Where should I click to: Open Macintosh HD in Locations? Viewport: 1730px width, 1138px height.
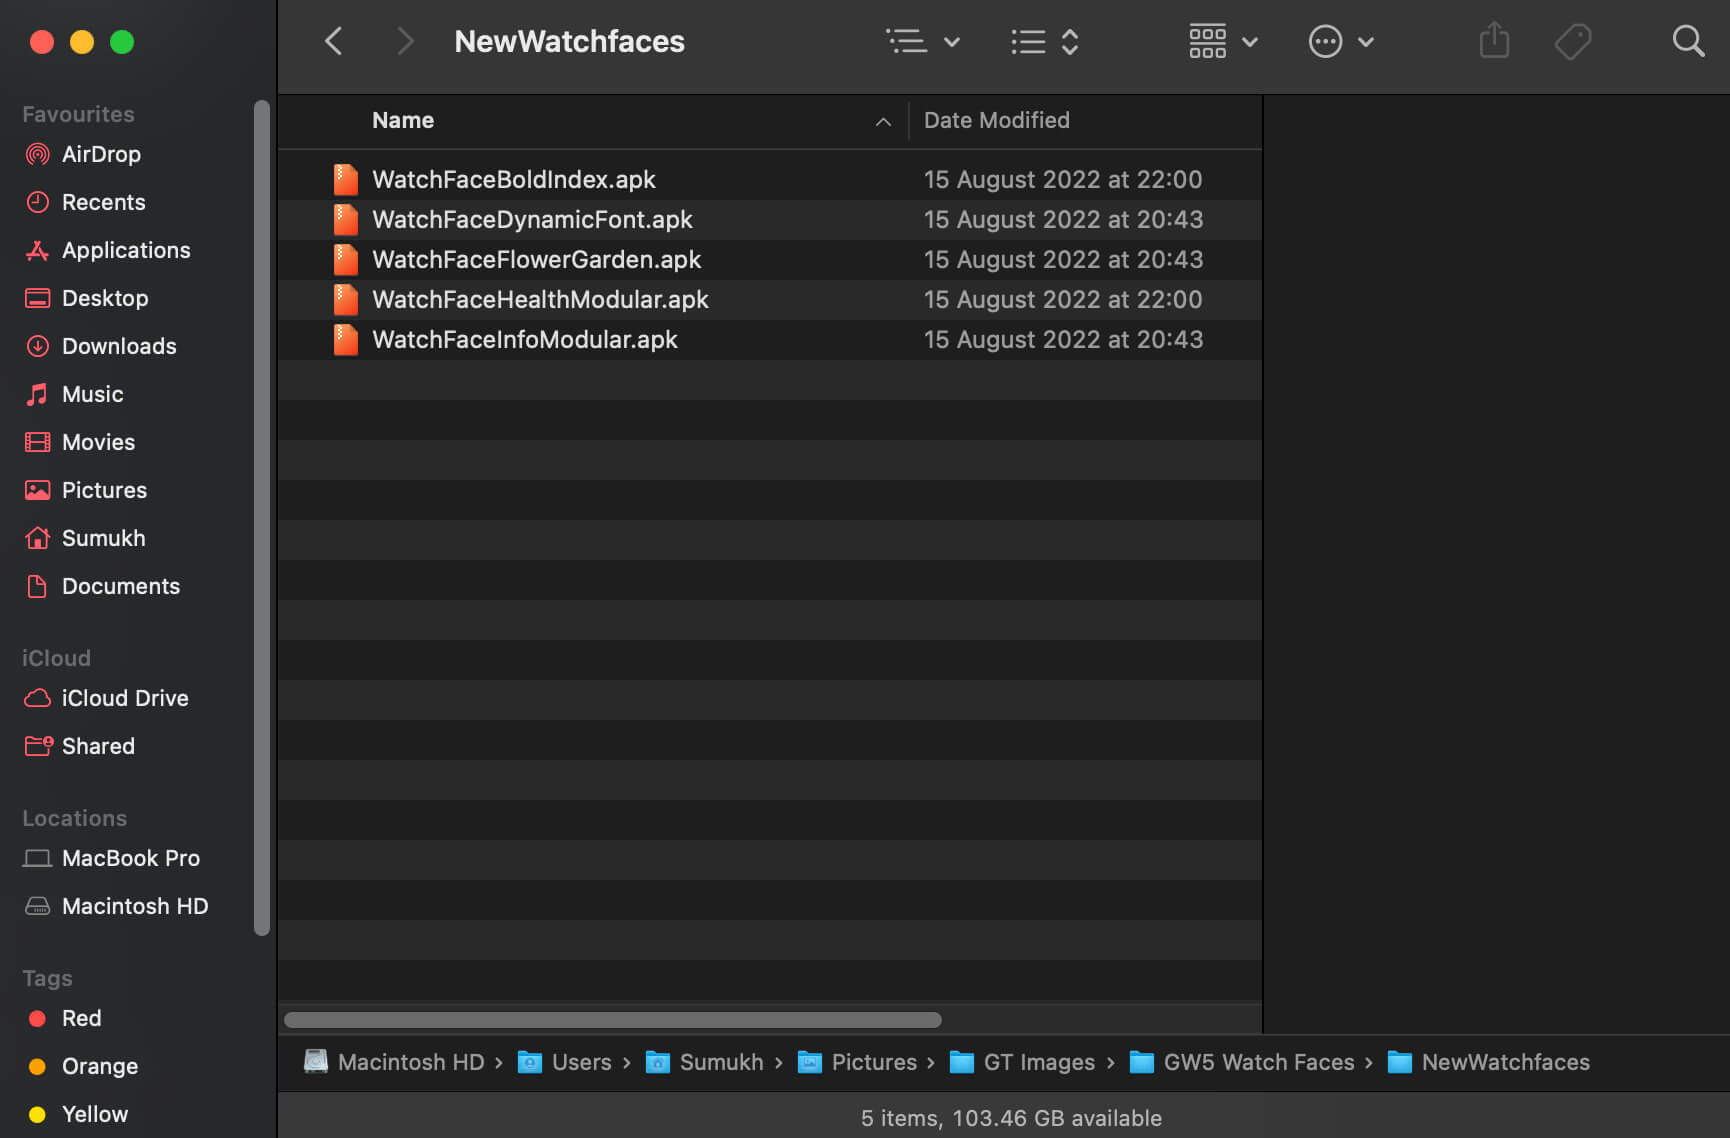pos(135,906)
